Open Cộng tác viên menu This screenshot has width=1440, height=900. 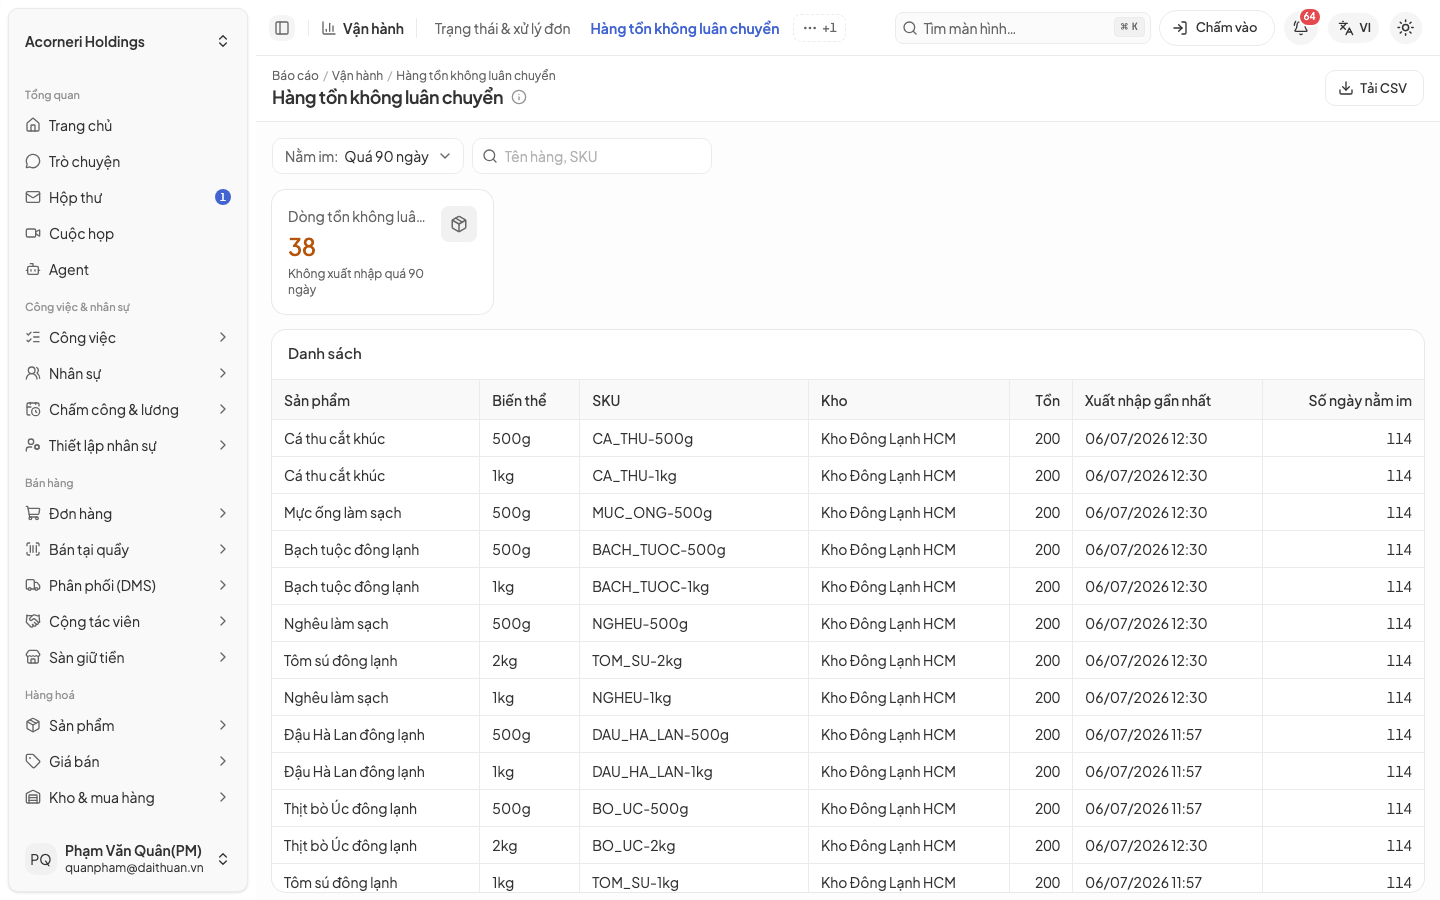pyautogui.click(x=128, y=622)
